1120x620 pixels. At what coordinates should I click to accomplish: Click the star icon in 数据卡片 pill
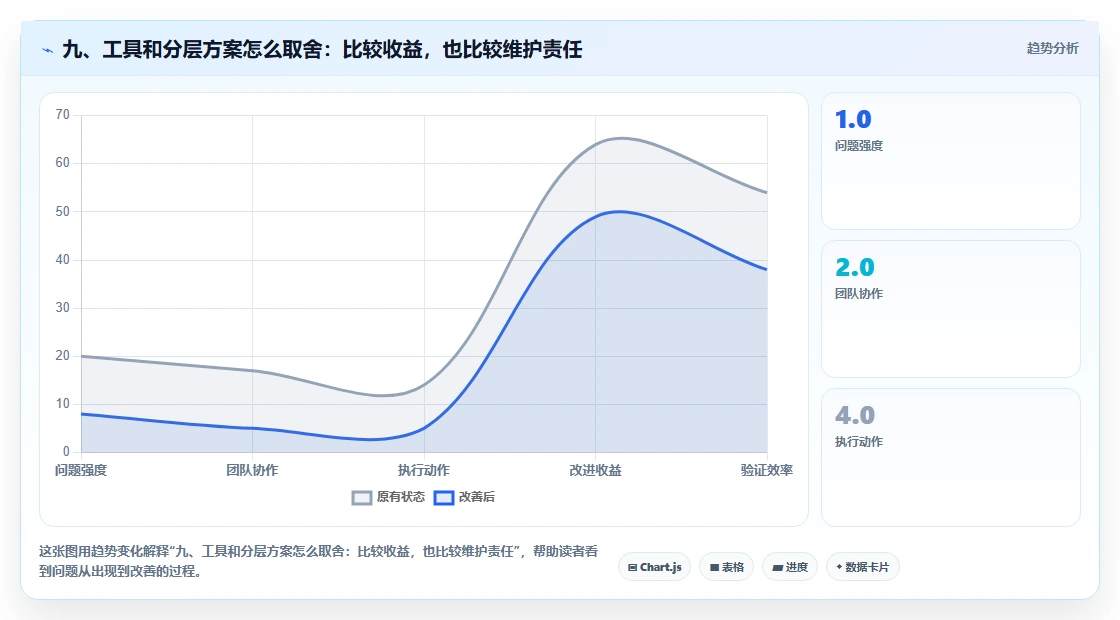coord(839,567)
